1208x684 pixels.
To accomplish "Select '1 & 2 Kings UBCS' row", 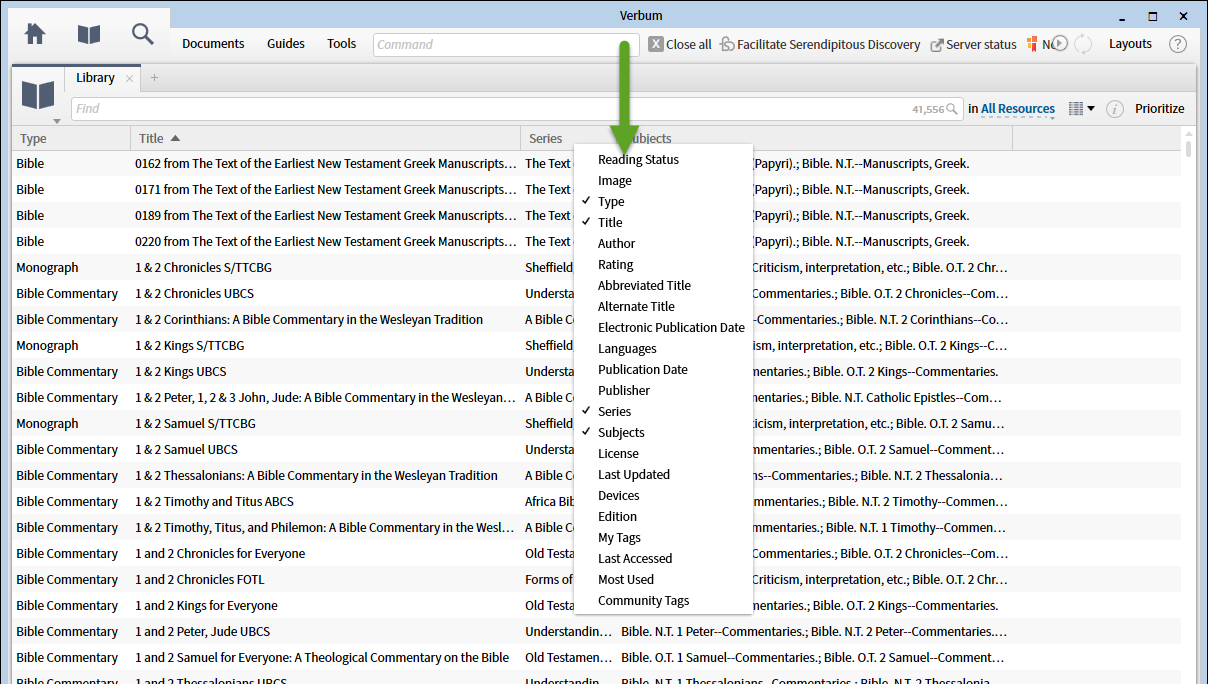I will 596,371.
